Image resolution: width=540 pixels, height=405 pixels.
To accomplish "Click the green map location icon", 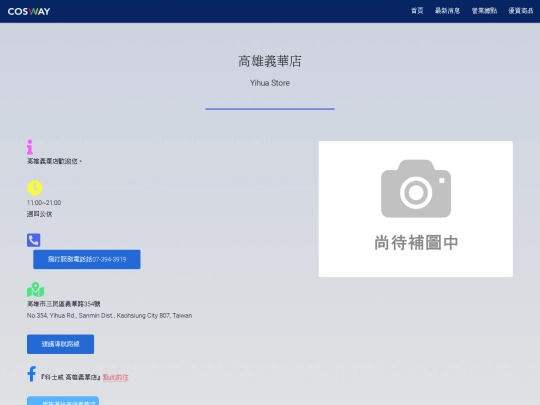I will [x=35, y=290].
